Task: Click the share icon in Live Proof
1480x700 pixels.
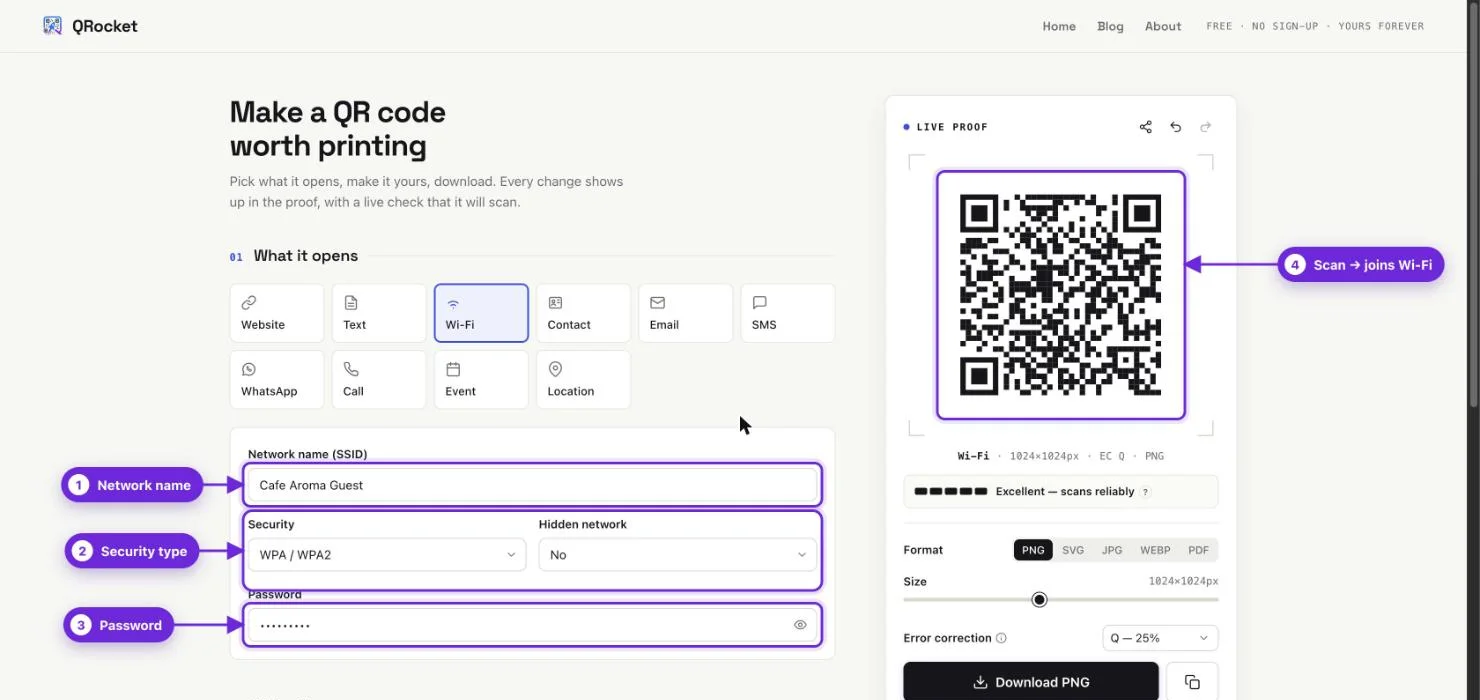Action: click(x=1146, y=127)
